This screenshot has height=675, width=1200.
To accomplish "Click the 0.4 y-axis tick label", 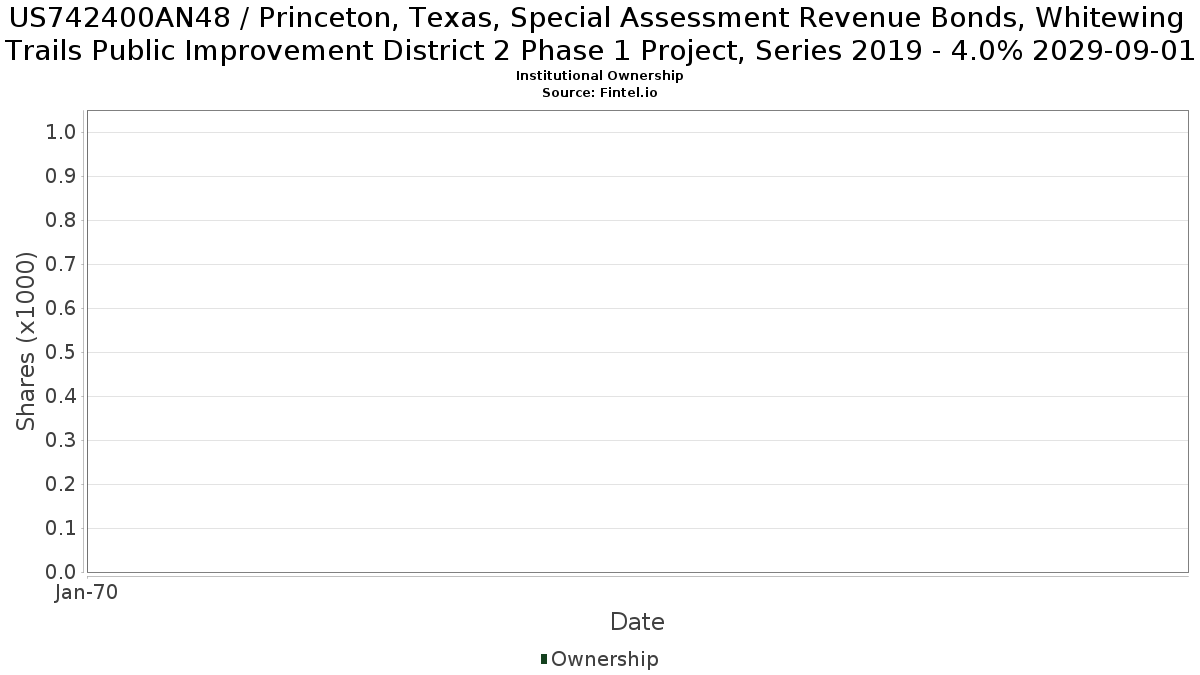I will point(62,397).
